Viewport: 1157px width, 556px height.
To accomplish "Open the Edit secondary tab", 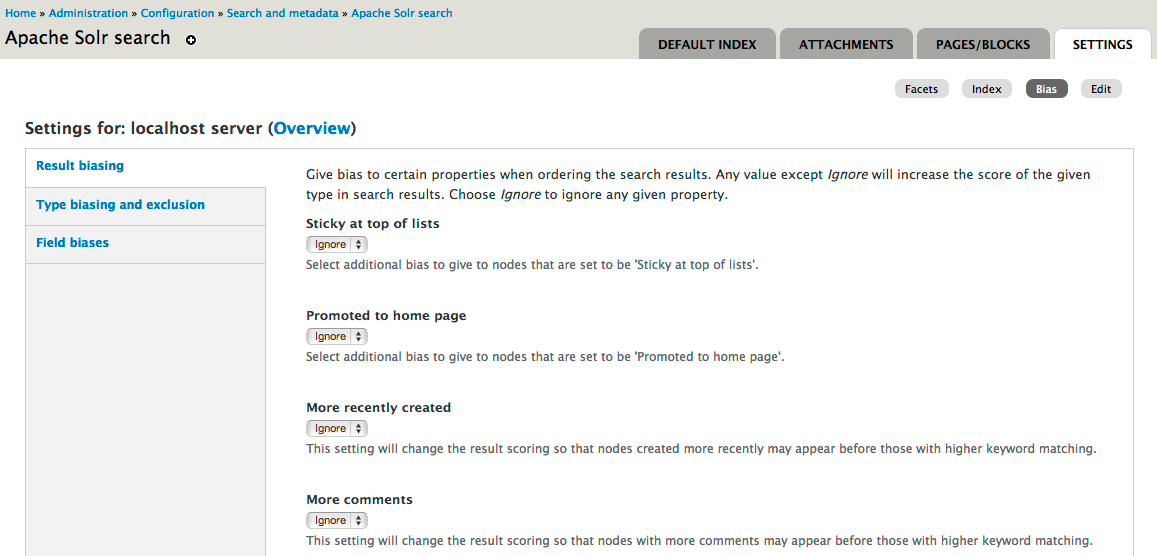I will (1101, 88).
